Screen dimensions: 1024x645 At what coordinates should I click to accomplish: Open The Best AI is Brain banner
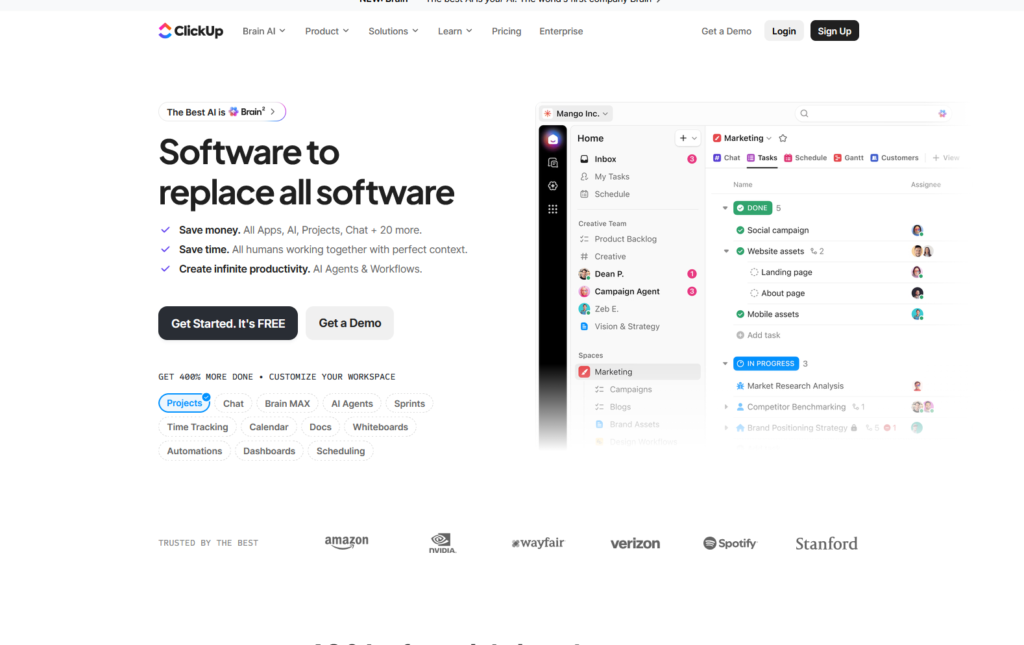(x=222, y=112)
